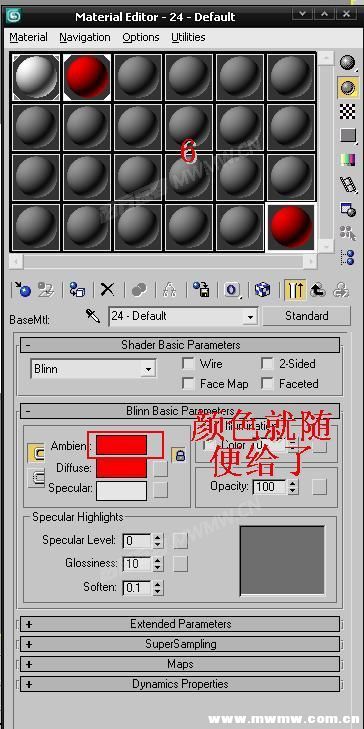364x729 pixels.
Task: Open the Material/Map Navigator icon
Action: (x=348, y=257)
